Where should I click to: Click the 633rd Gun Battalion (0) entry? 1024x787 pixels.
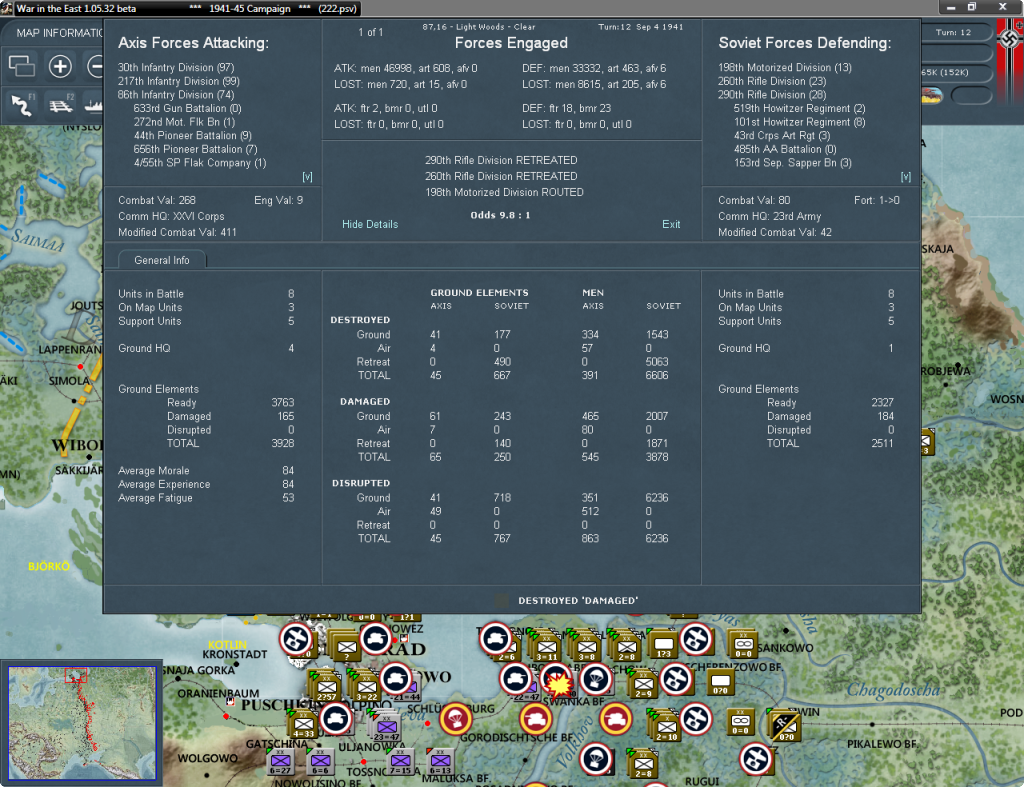click(x=187, y=108)
